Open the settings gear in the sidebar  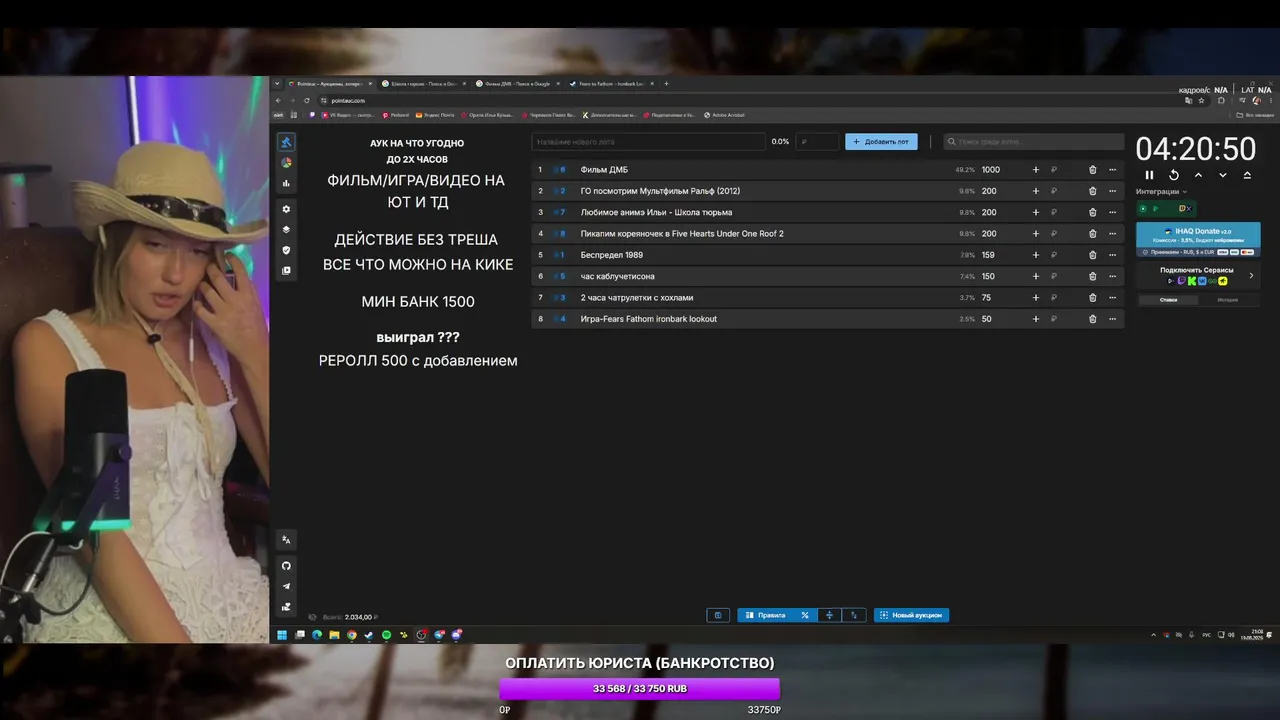(286, 209)
